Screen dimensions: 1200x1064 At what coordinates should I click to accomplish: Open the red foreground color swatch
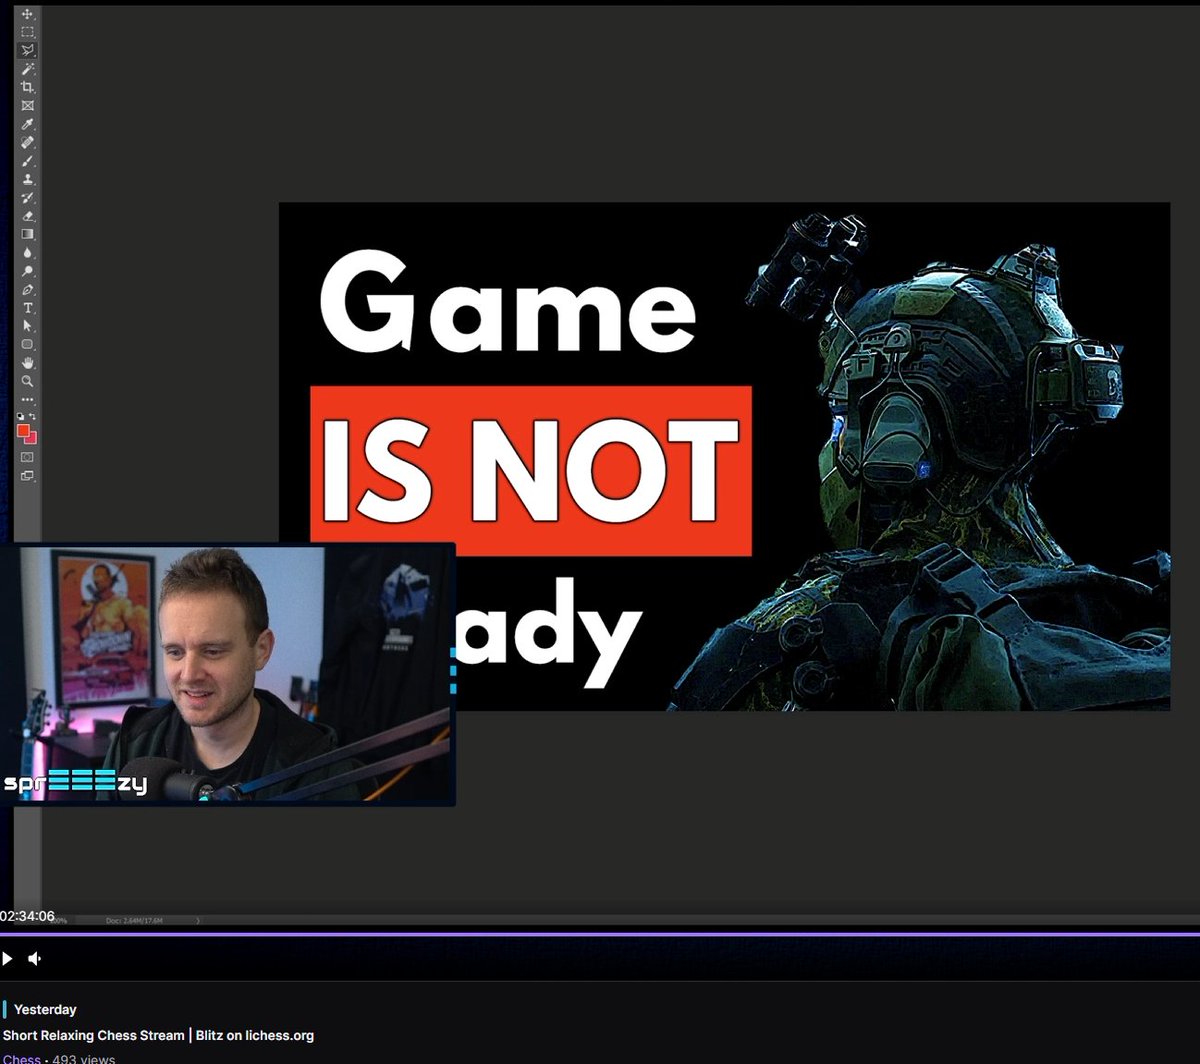pyautogui.click(x=24, y=430)
